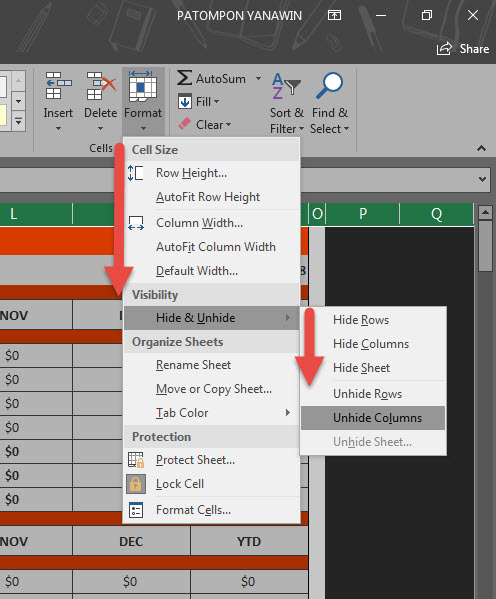
Task: Choose Rename Sheet
Action: click(x=212, y=365)
